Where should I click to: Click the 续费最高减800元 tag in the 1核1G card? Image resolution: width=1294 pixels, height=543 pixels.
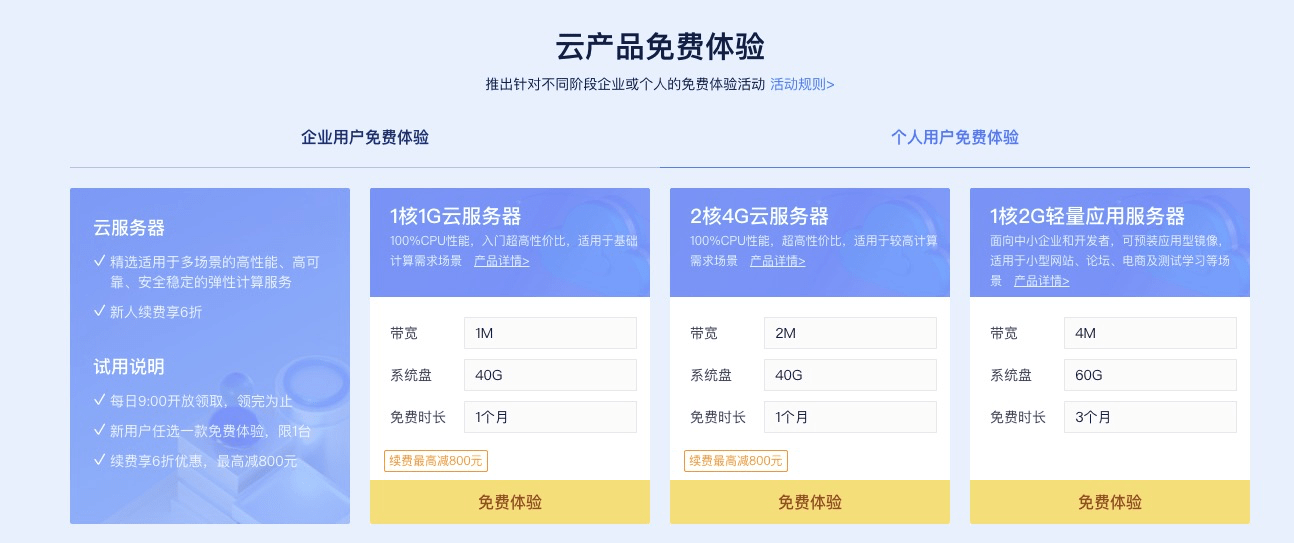(436, 461)
